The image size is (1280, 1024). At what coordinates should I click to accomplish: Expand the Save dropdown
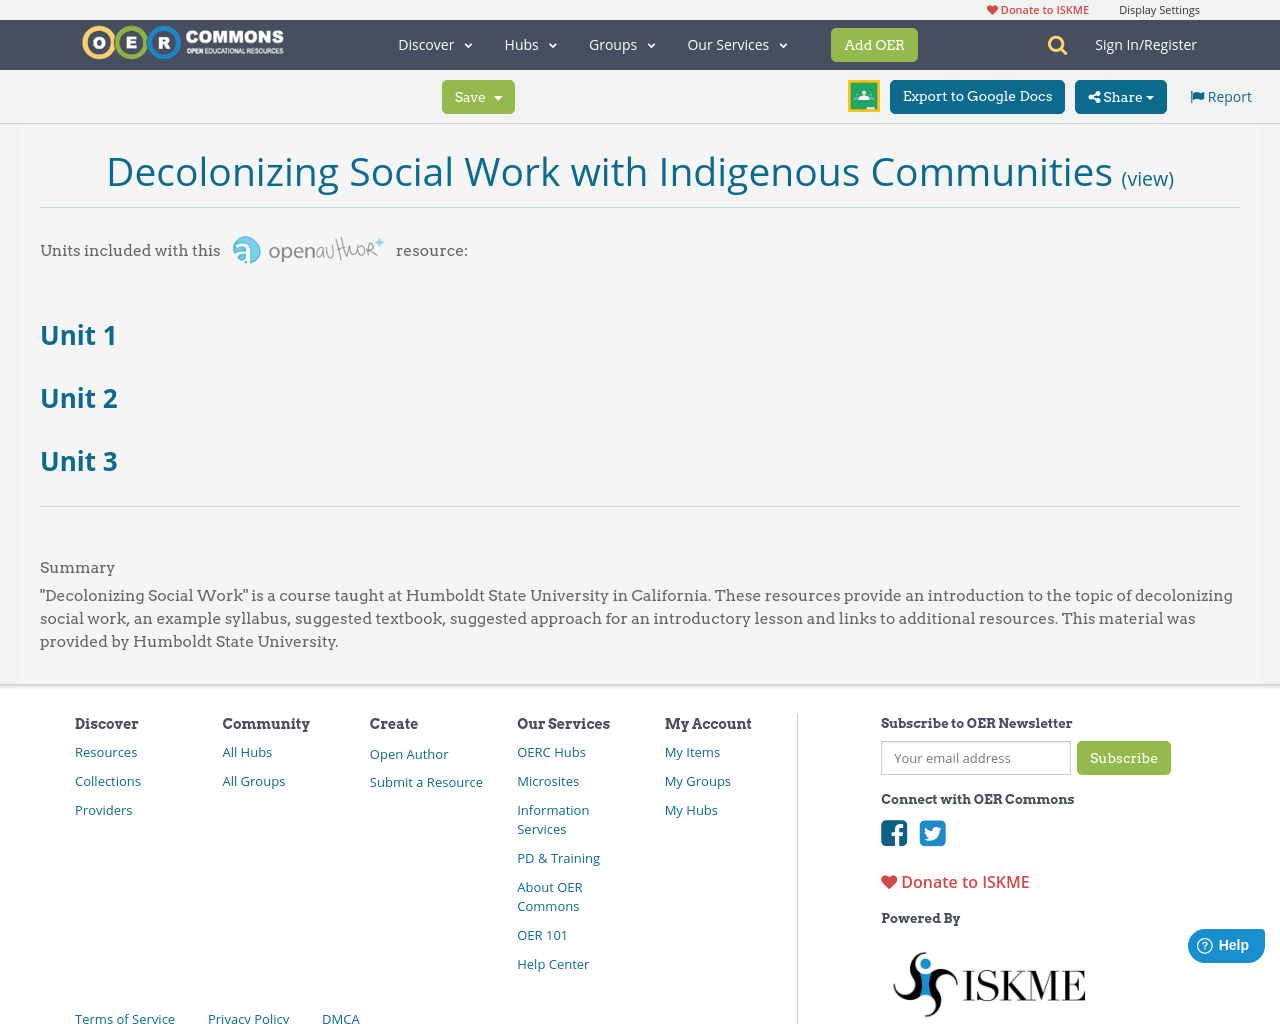(x=478, y=96)
